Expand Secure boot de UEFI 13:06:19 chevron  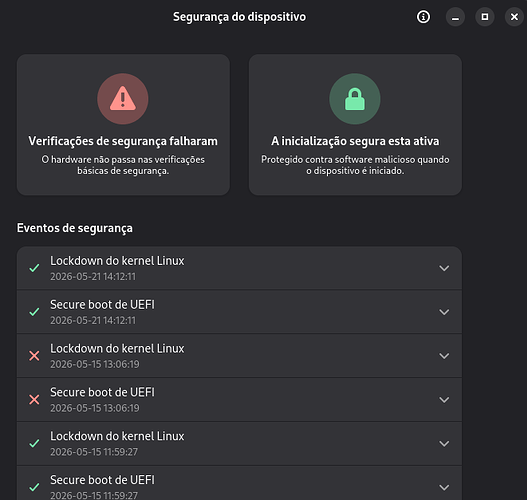point(444,400)
